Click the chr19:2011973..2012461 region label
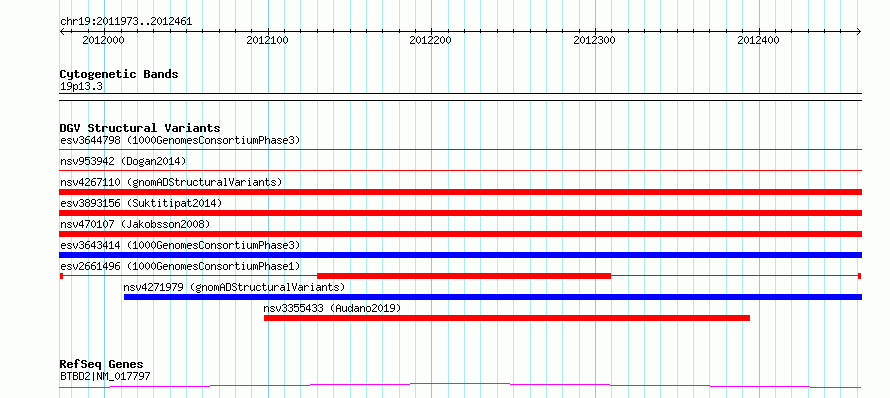890x398 pixels. (x=126, y=22)
